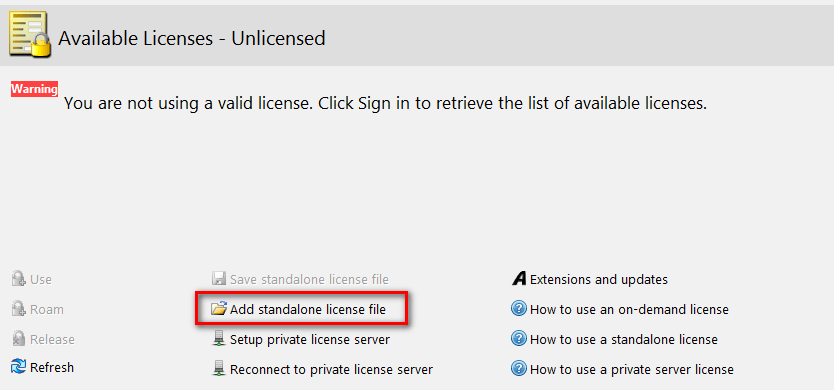Open Extensions and updates
Viewport: 834px width, 390px height.
pyautogui.click(x=599, y=279)
